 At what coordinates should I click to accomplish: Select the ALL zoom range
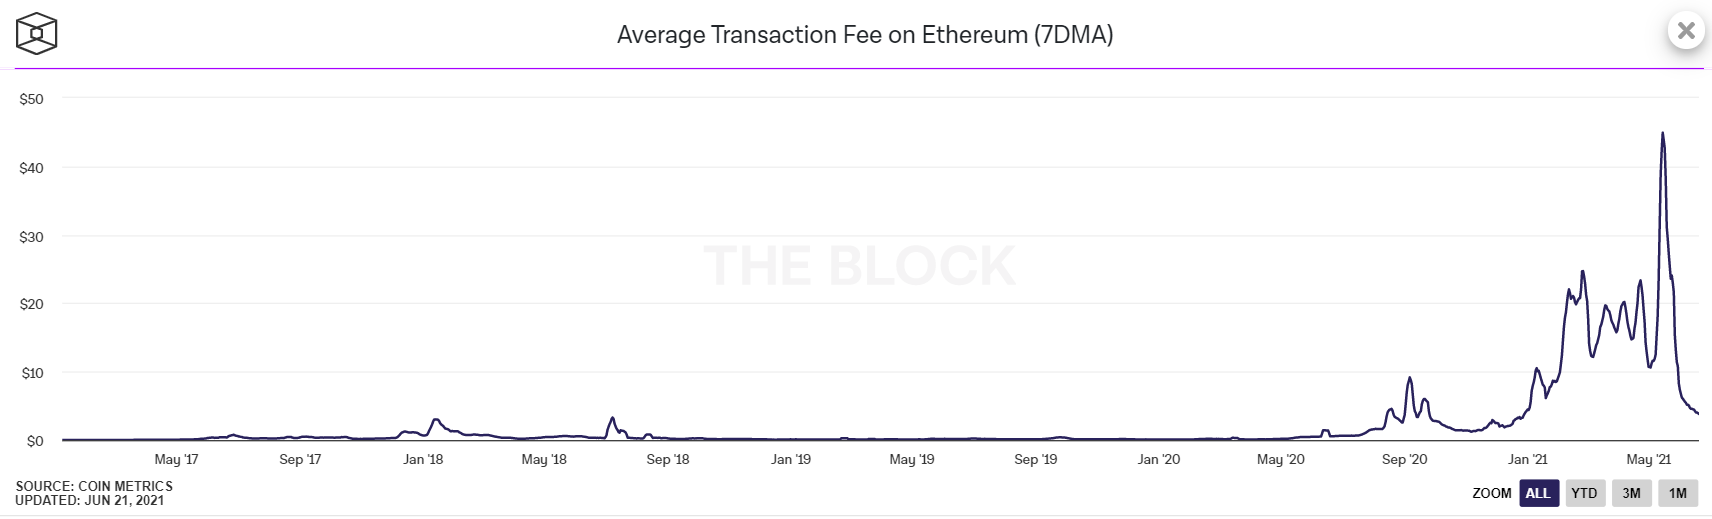pyautogui.click(x=1538, y=493)
